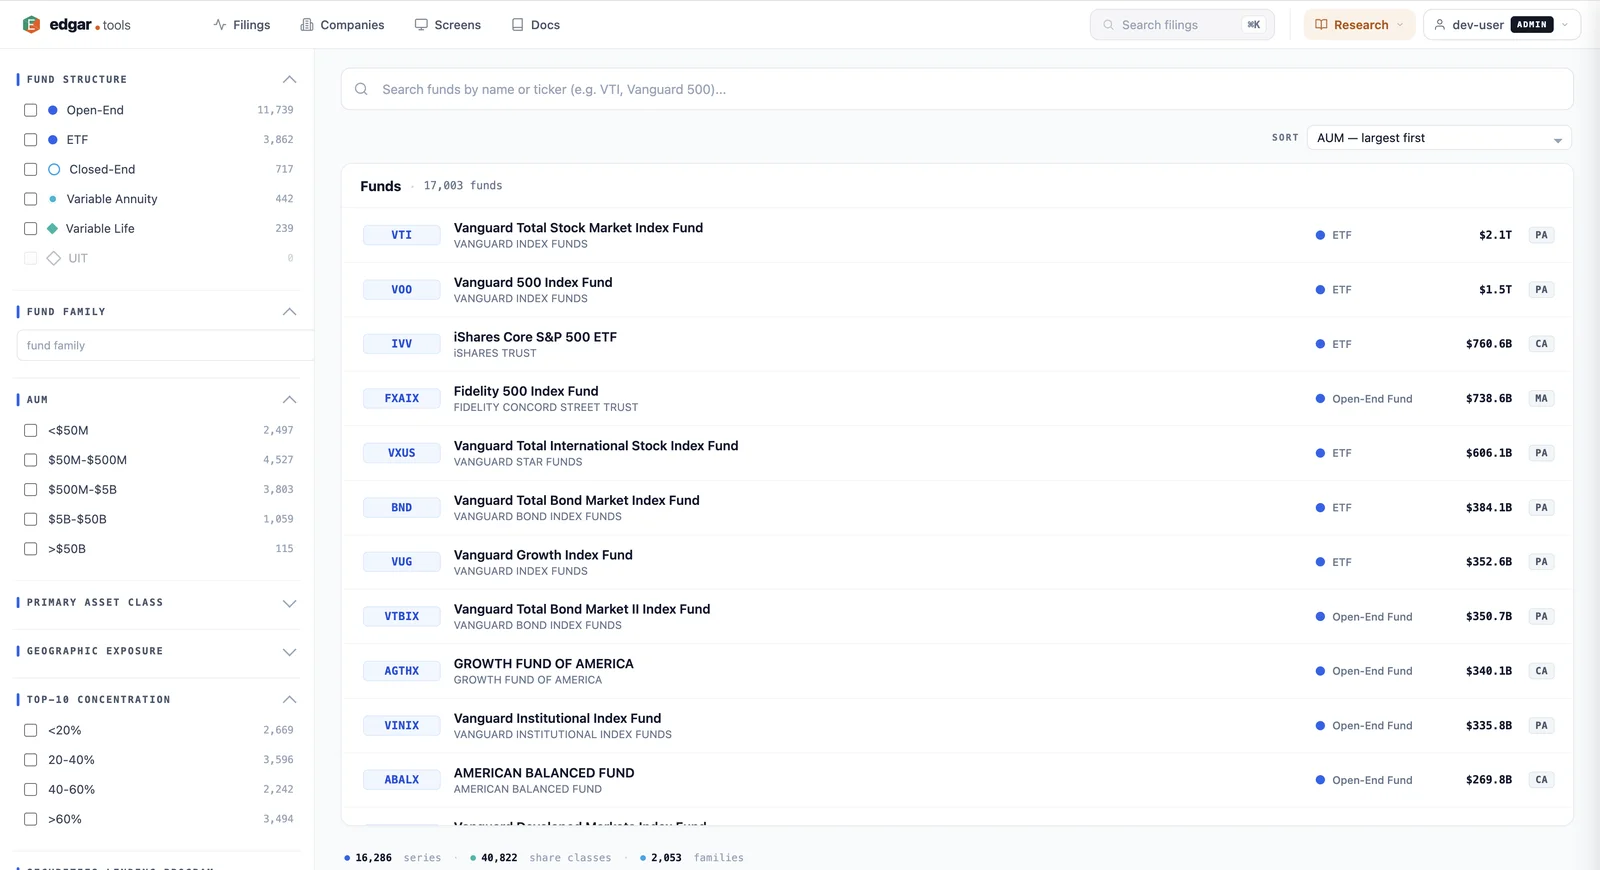Click the VTBIX ticker badge
This screenshot has width=1600, height=870.
pos(401,617)
